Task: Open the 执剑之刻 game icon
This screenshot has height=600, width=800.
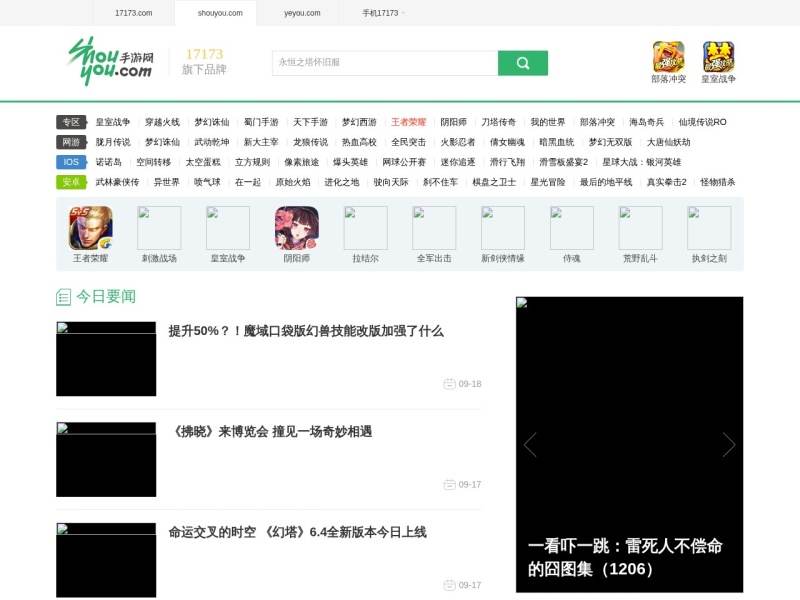Action: [x=709, y=228]
